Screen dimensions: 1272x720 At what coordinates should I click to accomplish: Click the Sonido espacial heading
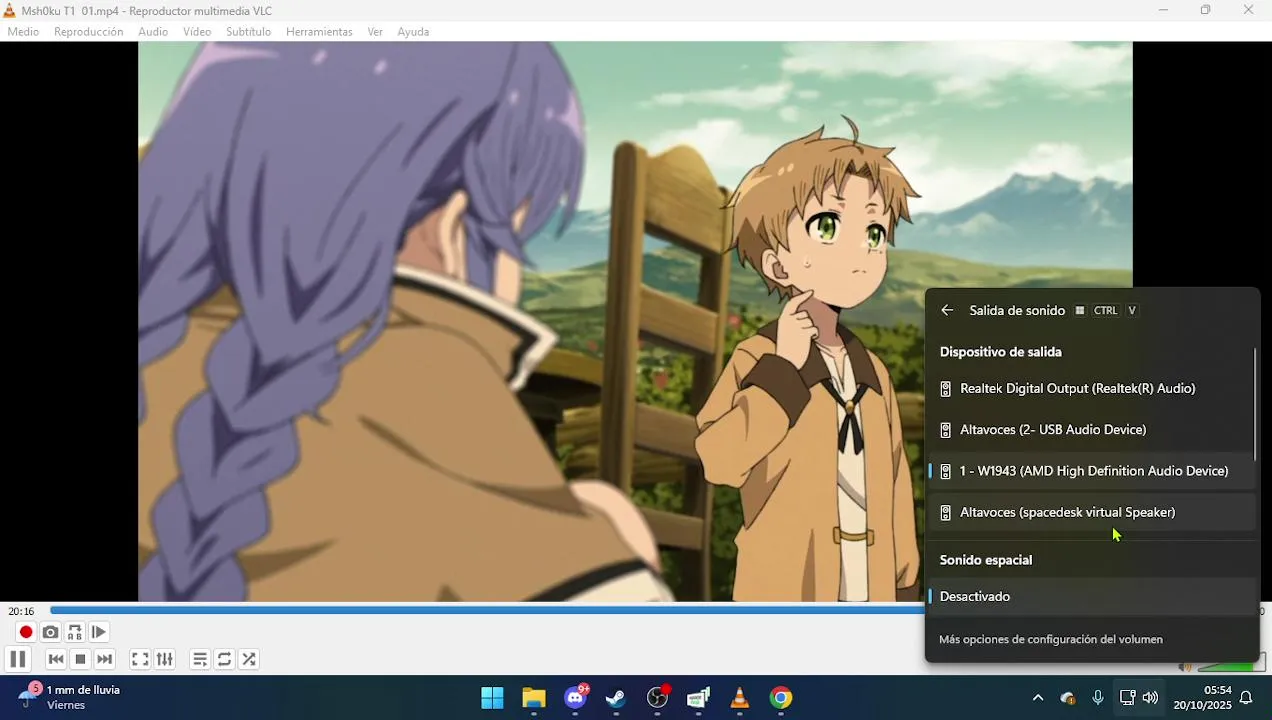[985, 560]
